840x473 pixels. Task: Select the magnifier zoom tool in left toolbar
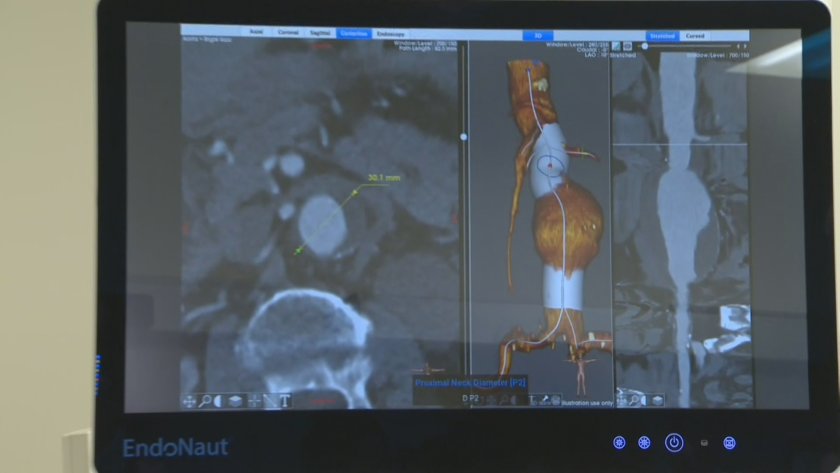tap(205, 401)
